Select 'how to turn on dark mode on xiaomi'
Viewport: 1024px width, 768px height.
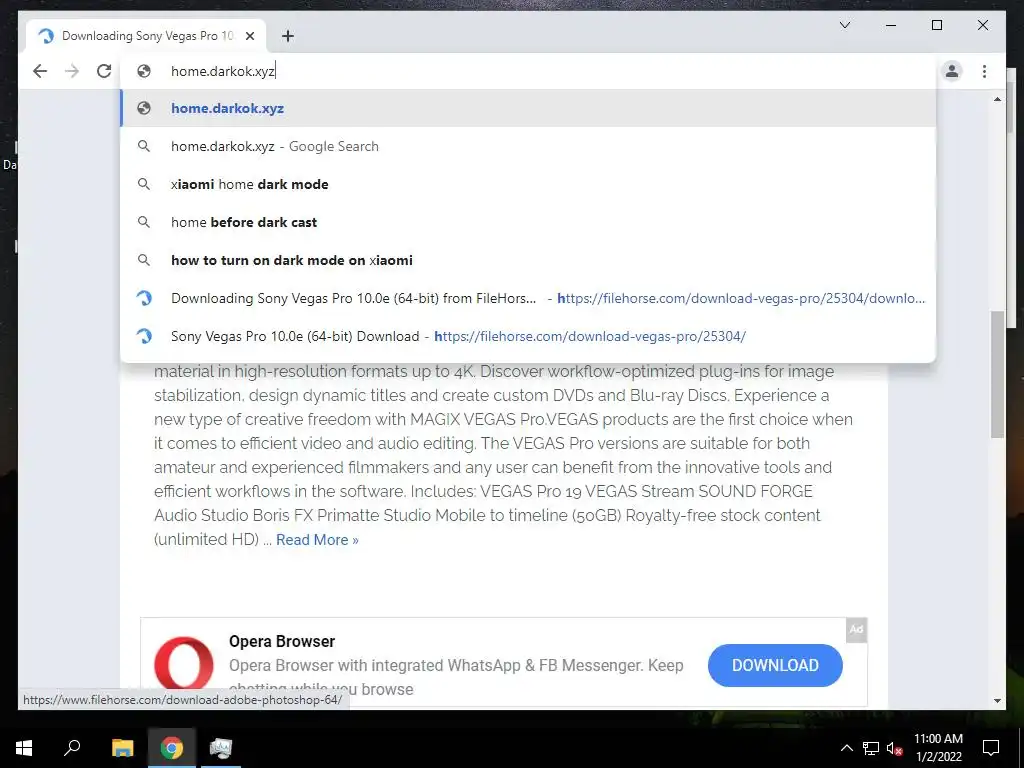(528, 260)
